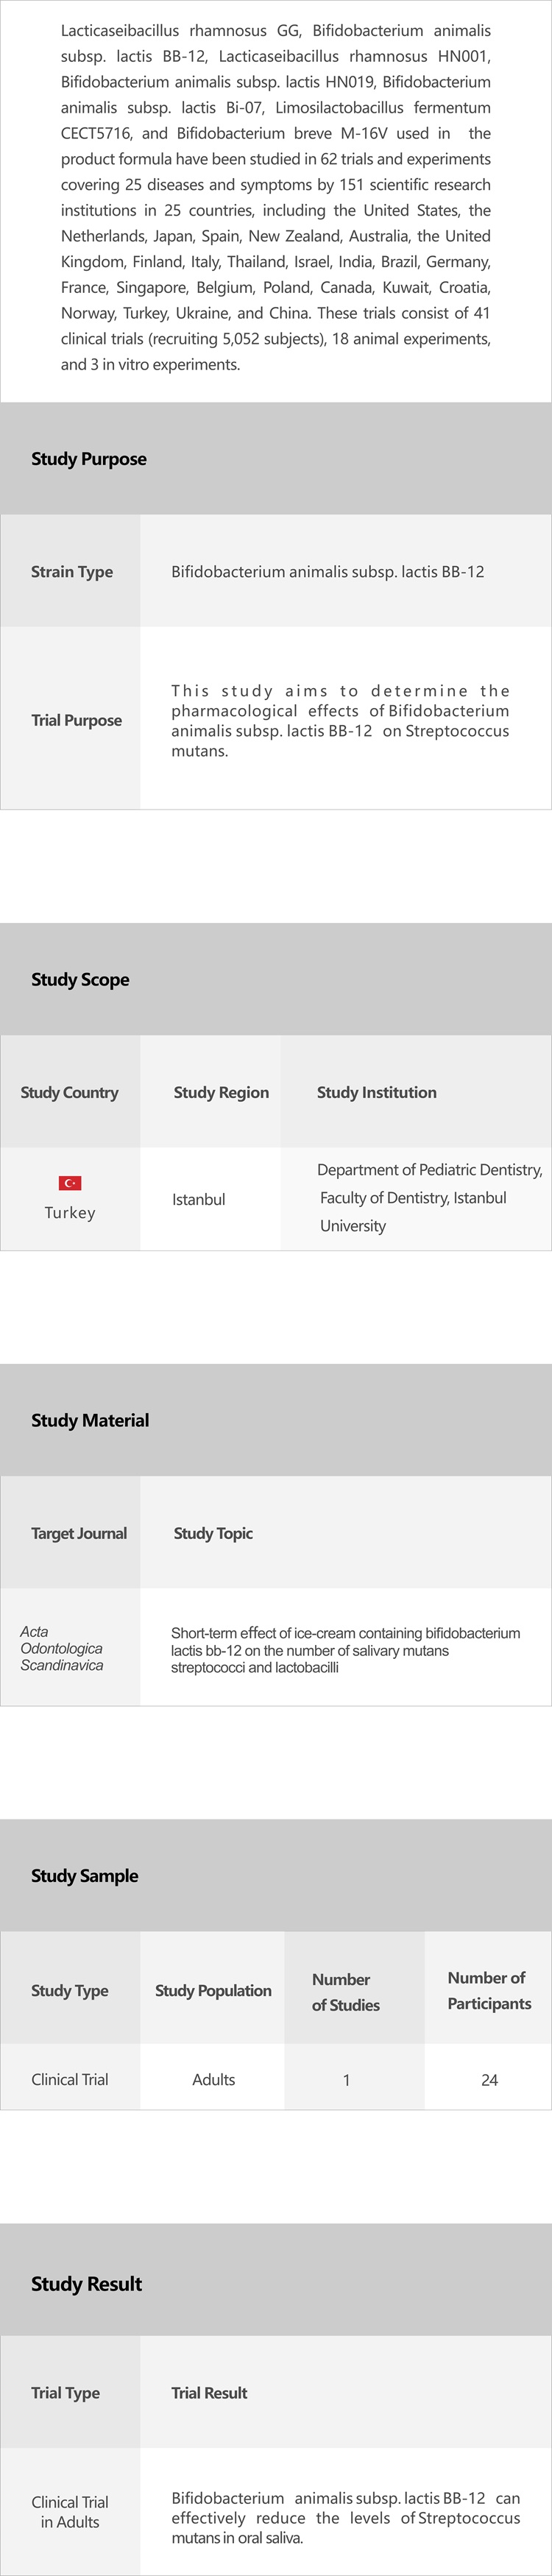
Task: Click the Trial Purpose label cell
Action: (76, 720)
